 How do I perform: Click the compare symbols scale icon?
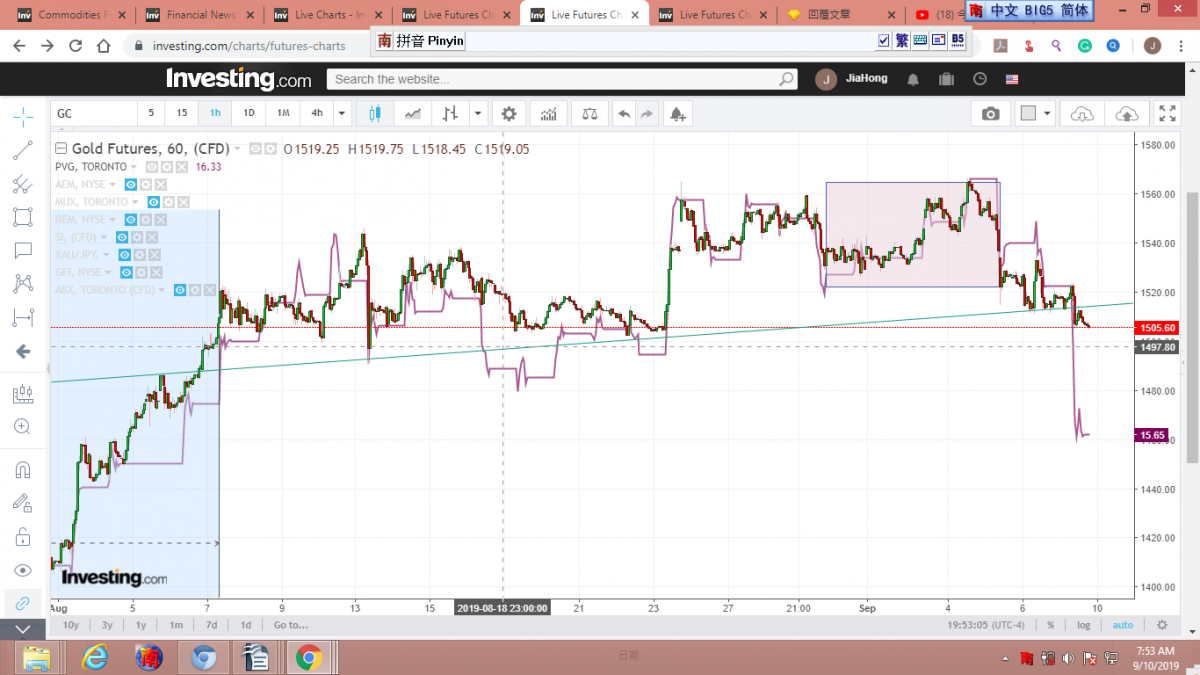589,114
